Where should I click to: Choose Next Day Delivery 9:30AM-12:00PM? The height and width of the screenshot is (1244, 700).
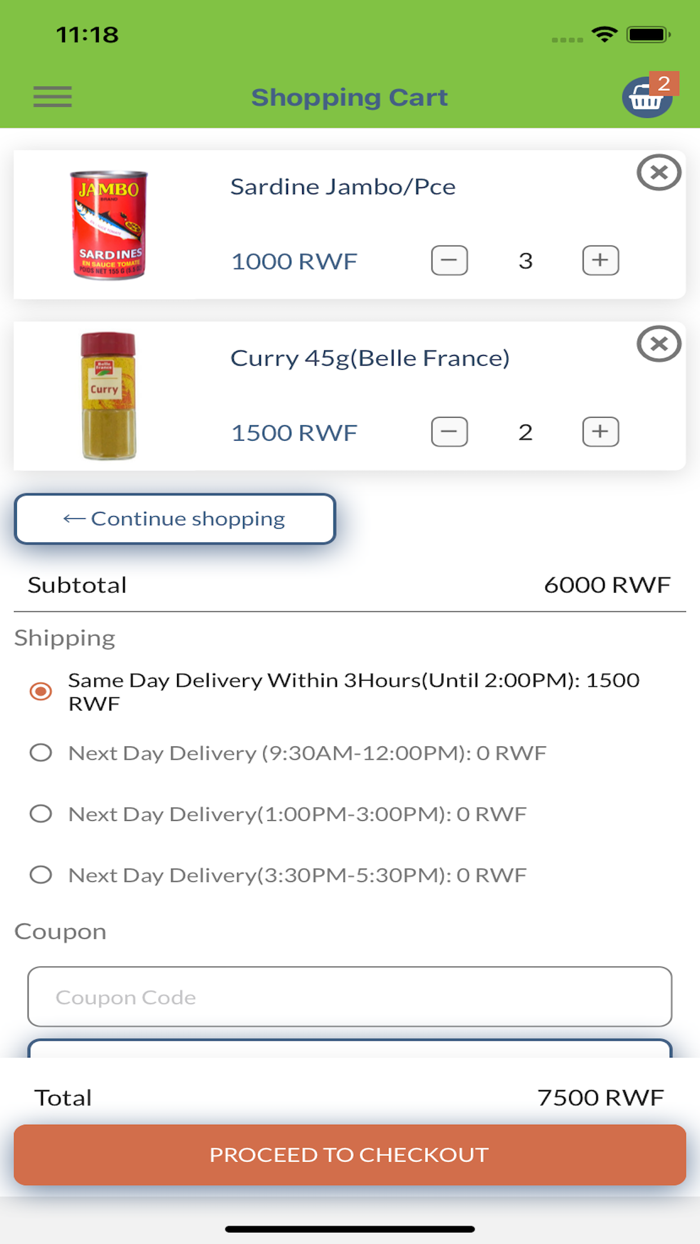coord(41,753)
